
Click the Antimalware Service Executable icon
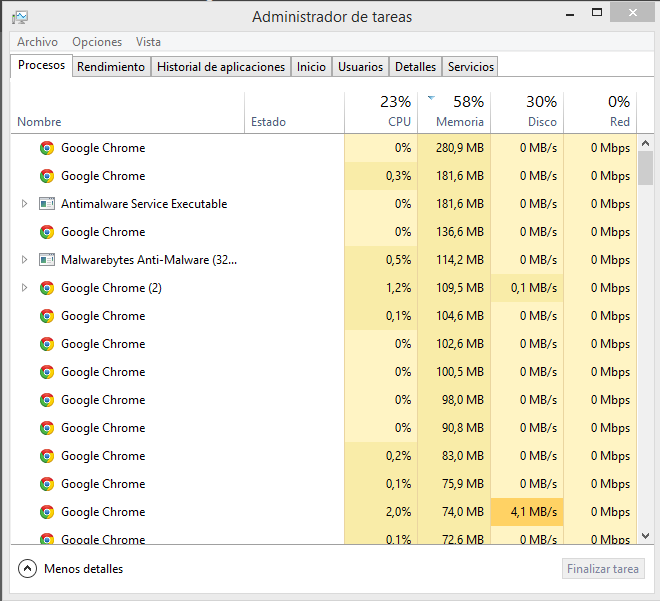47,204
